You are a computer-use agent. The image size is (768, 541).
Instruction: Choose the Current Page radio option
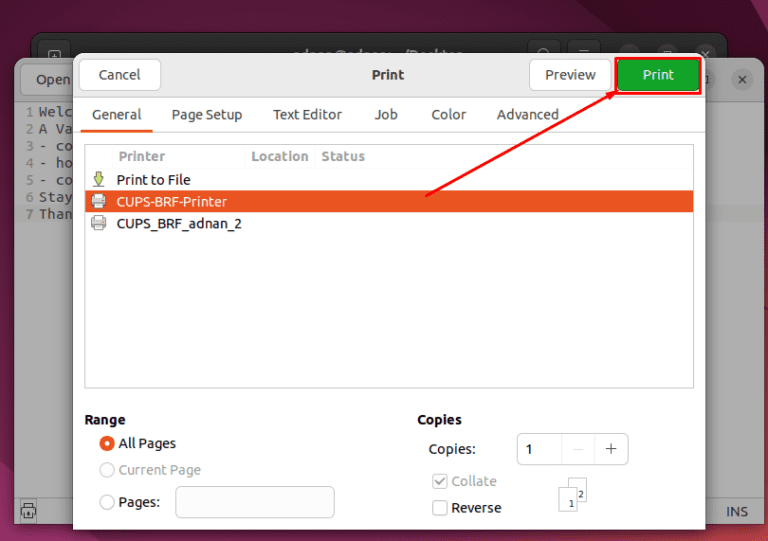click(107, 470)
